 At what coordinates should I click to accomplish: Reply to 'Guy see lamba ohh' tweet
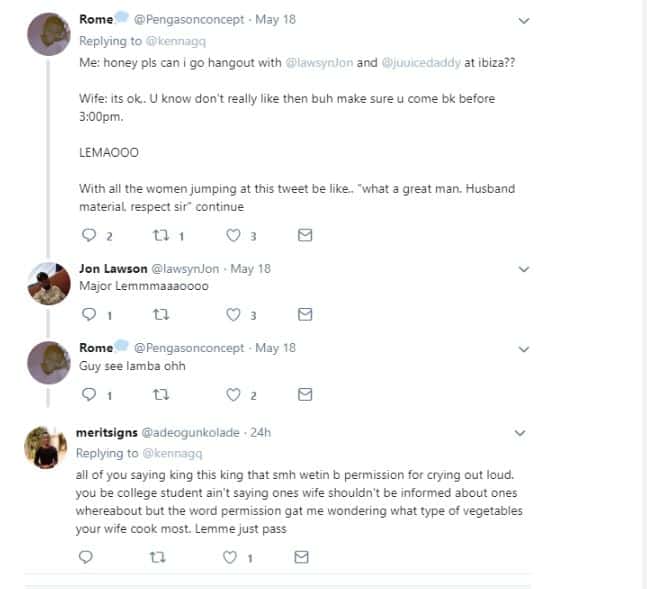pyautogui.click(x=87, y=394)
